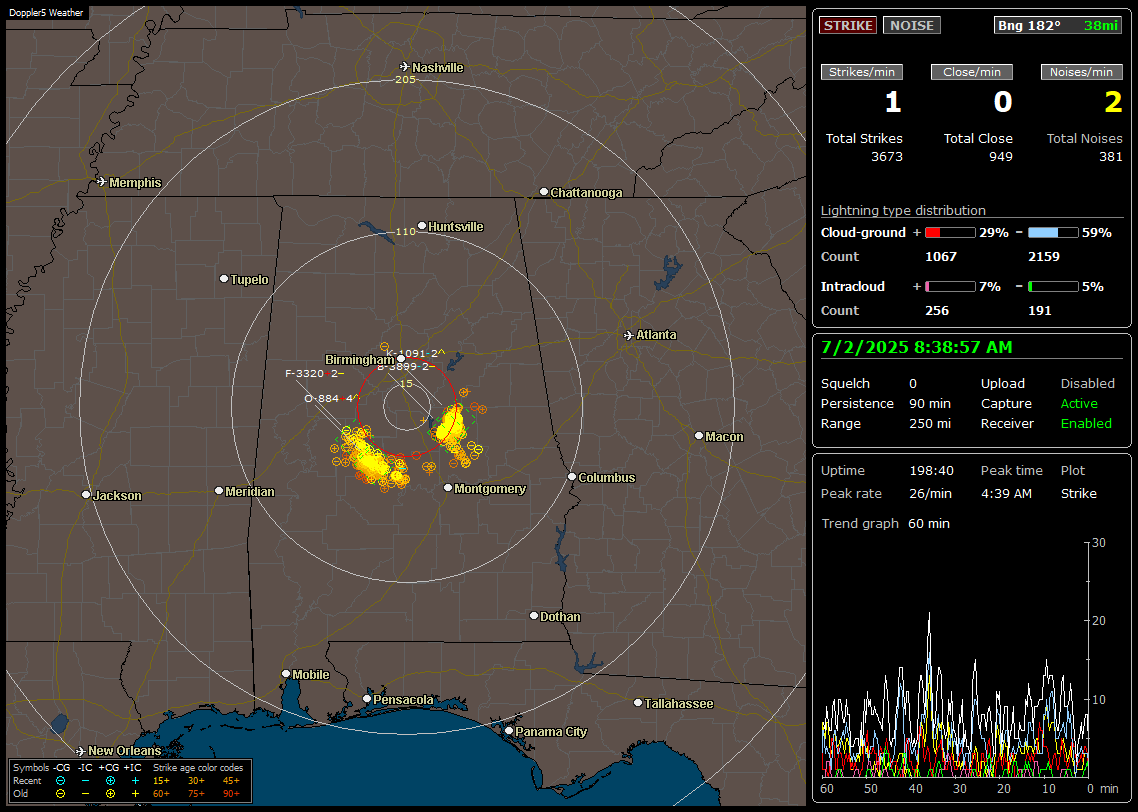Click the Receiver status Enabled

pyautogui.click(x=1086, y=423)
